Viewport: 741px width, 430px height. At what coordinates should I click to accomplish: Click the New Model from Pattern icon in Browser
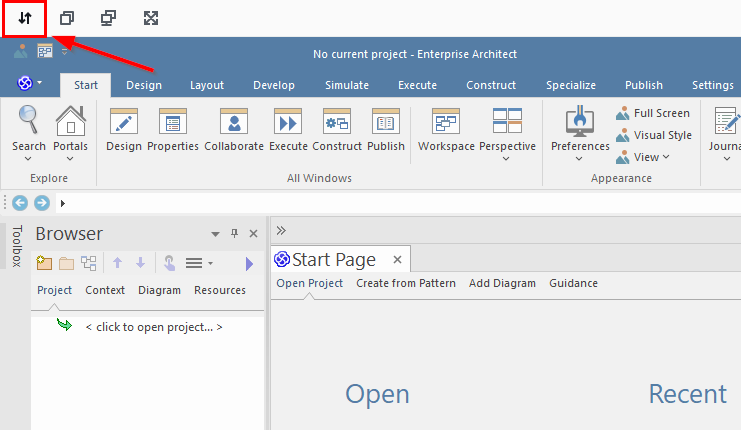[x=44, y=263]
